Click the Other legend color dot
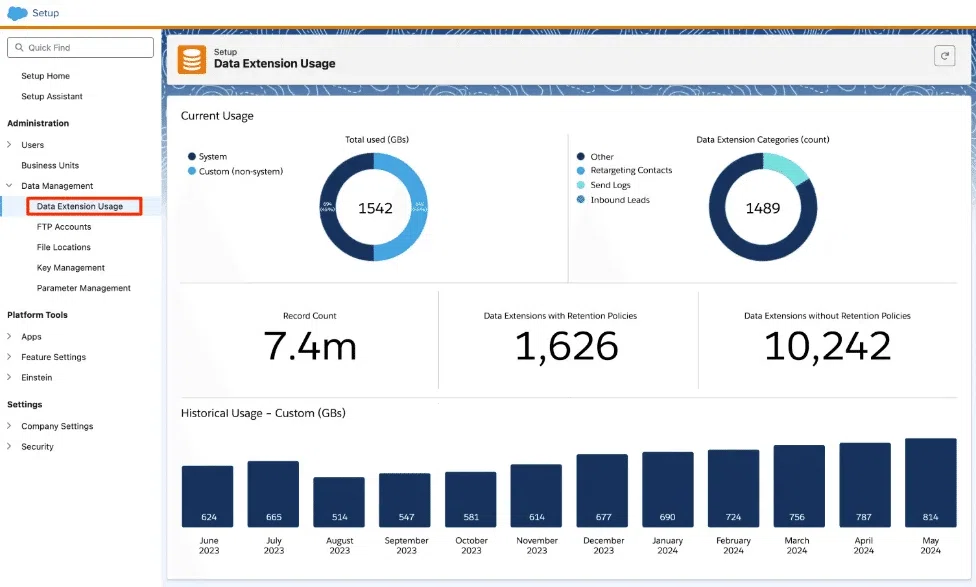The width and height of the screenshot is (976, 587). [581, 156]
